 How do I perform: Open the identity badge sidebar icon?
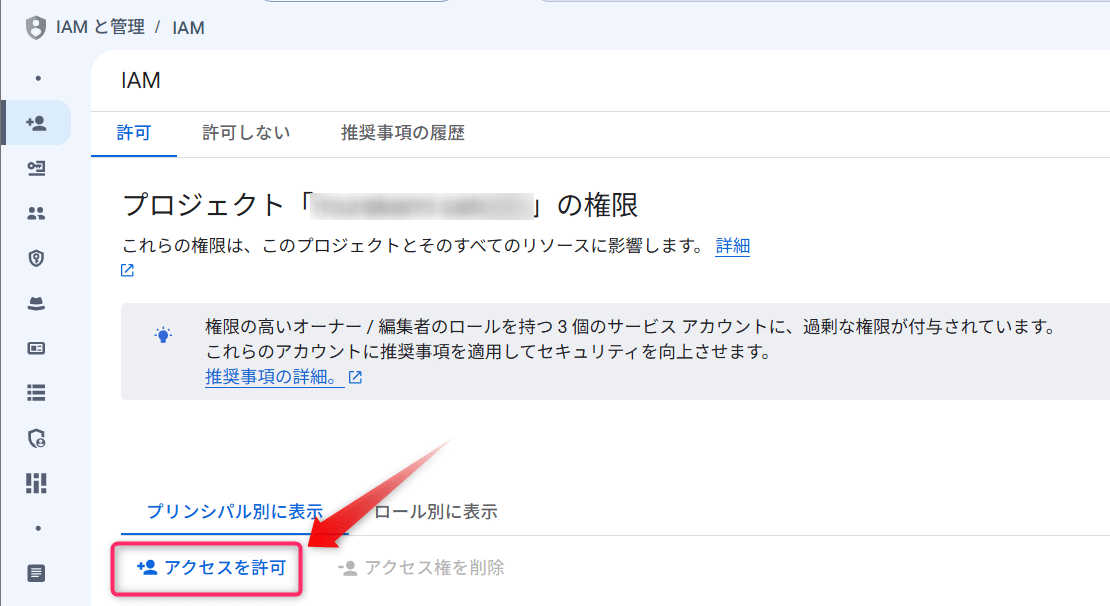pyautogui.click(x=36, y=168)
